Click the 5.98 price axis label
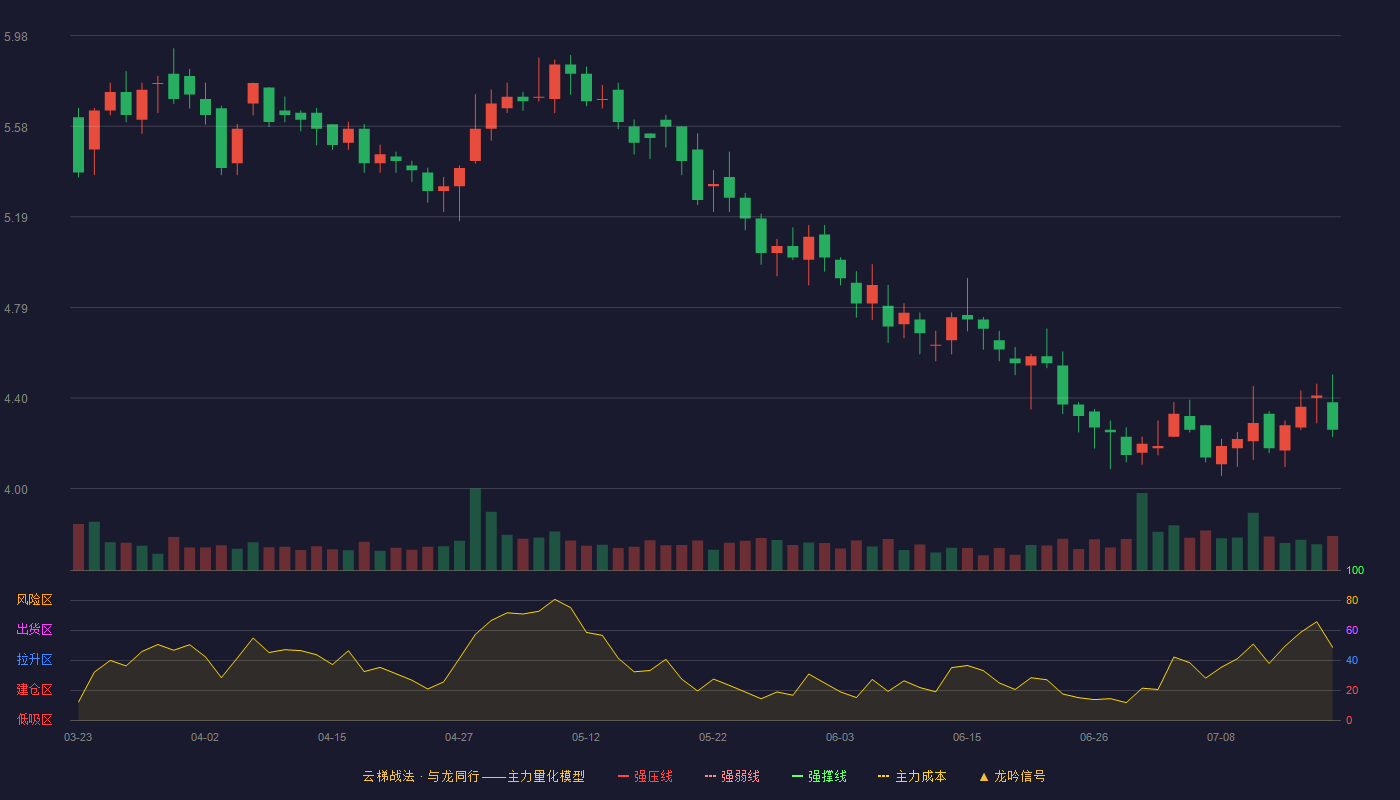Viewport: 1400px width, 800px height. point(16,37)
